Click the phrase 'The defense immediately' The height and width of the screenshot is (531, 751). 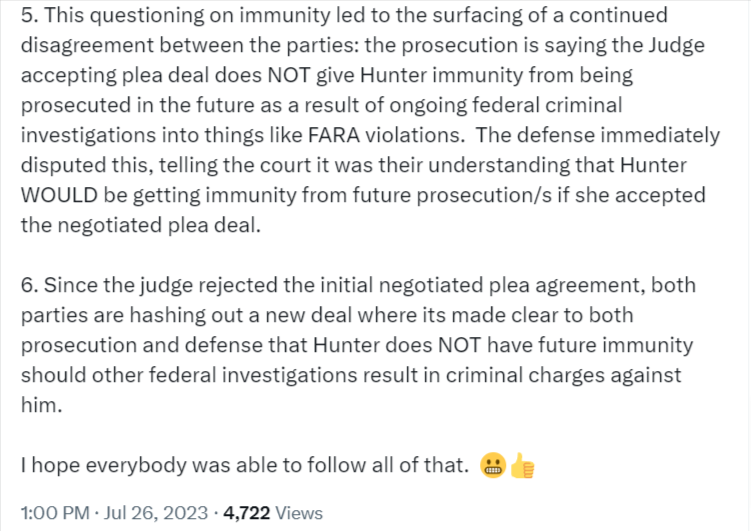618,135
